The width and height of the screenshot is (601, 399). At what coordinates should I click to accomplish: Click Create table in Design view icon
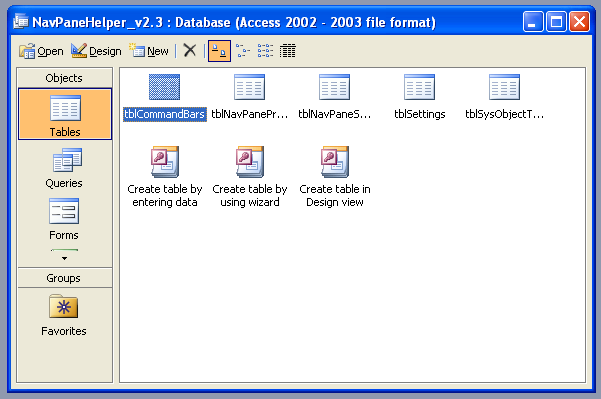[x=335, y=162]
